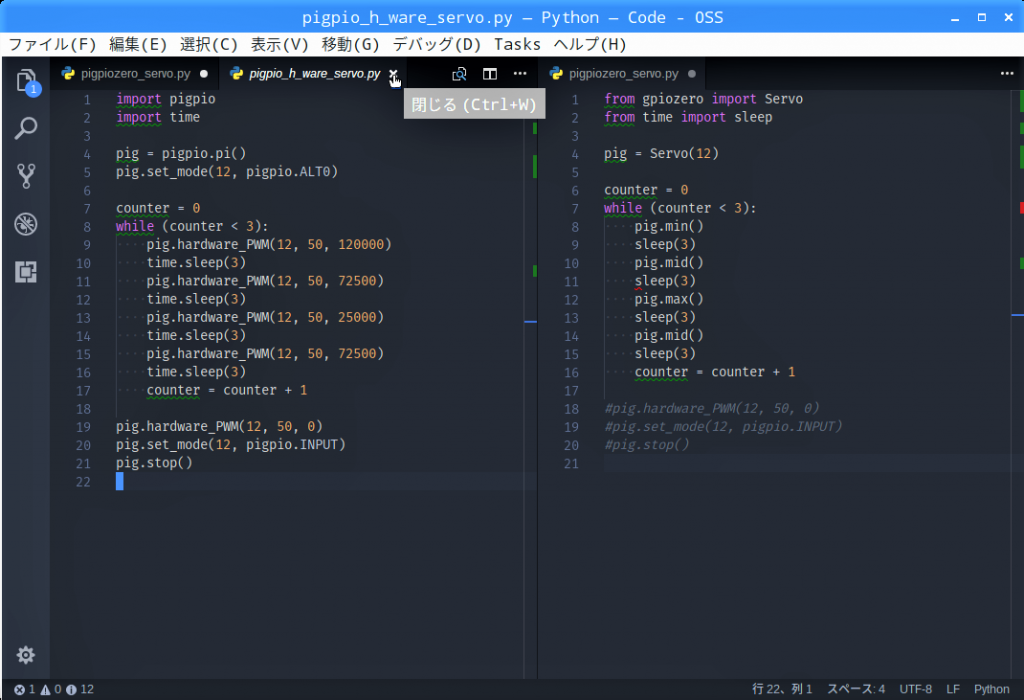Open the Debug view in activity bar

(x=26, y=224)
